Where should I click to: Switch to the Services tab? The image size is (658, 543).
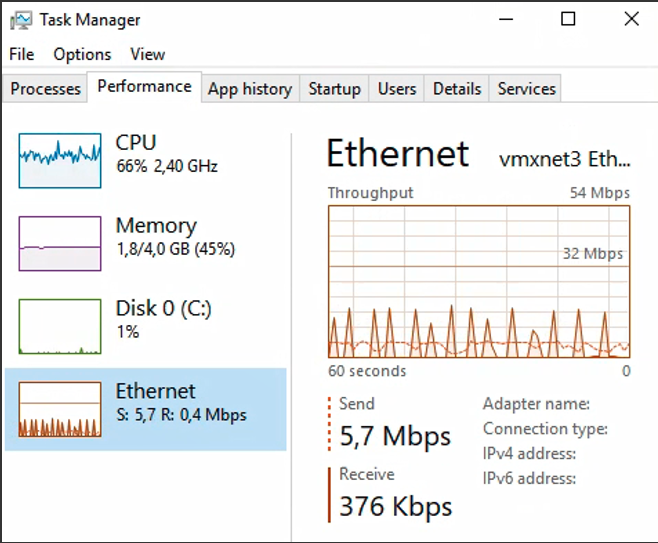pos(526,89)
